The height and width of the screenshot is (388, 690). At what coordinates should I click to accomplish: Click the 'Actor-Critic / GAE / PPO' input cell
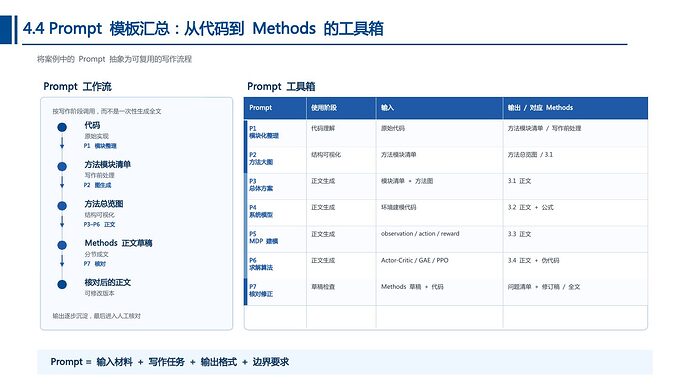415,260
